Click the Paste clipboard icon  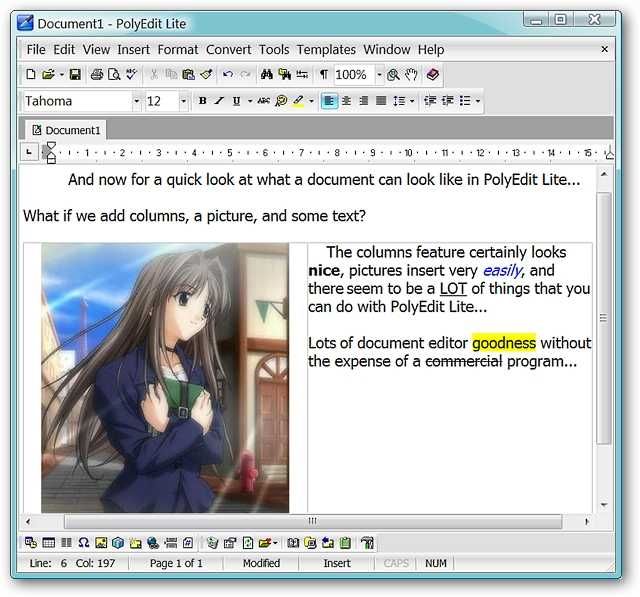tap(188, 75)
